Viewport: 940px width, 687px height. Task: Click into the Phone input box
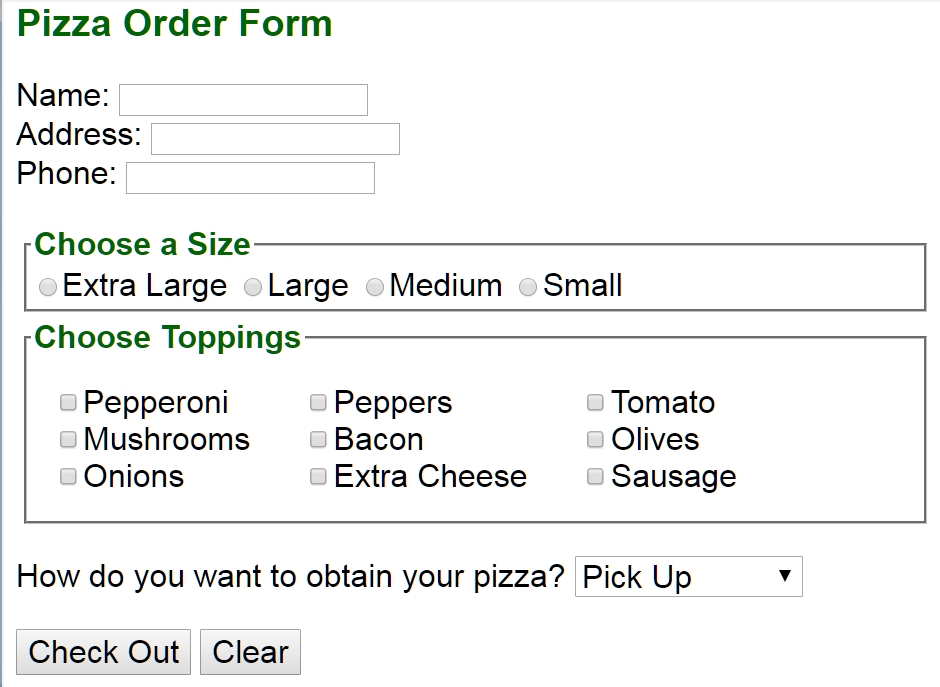[x=250, y=178]
